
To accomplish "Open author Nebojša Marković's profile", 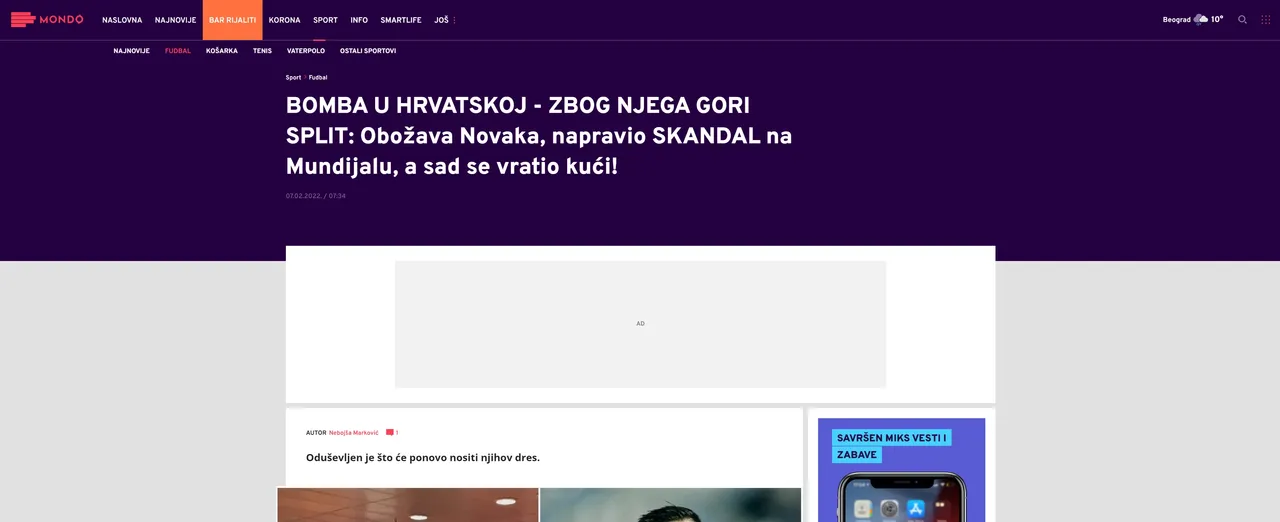I will (x=354, y=433).
